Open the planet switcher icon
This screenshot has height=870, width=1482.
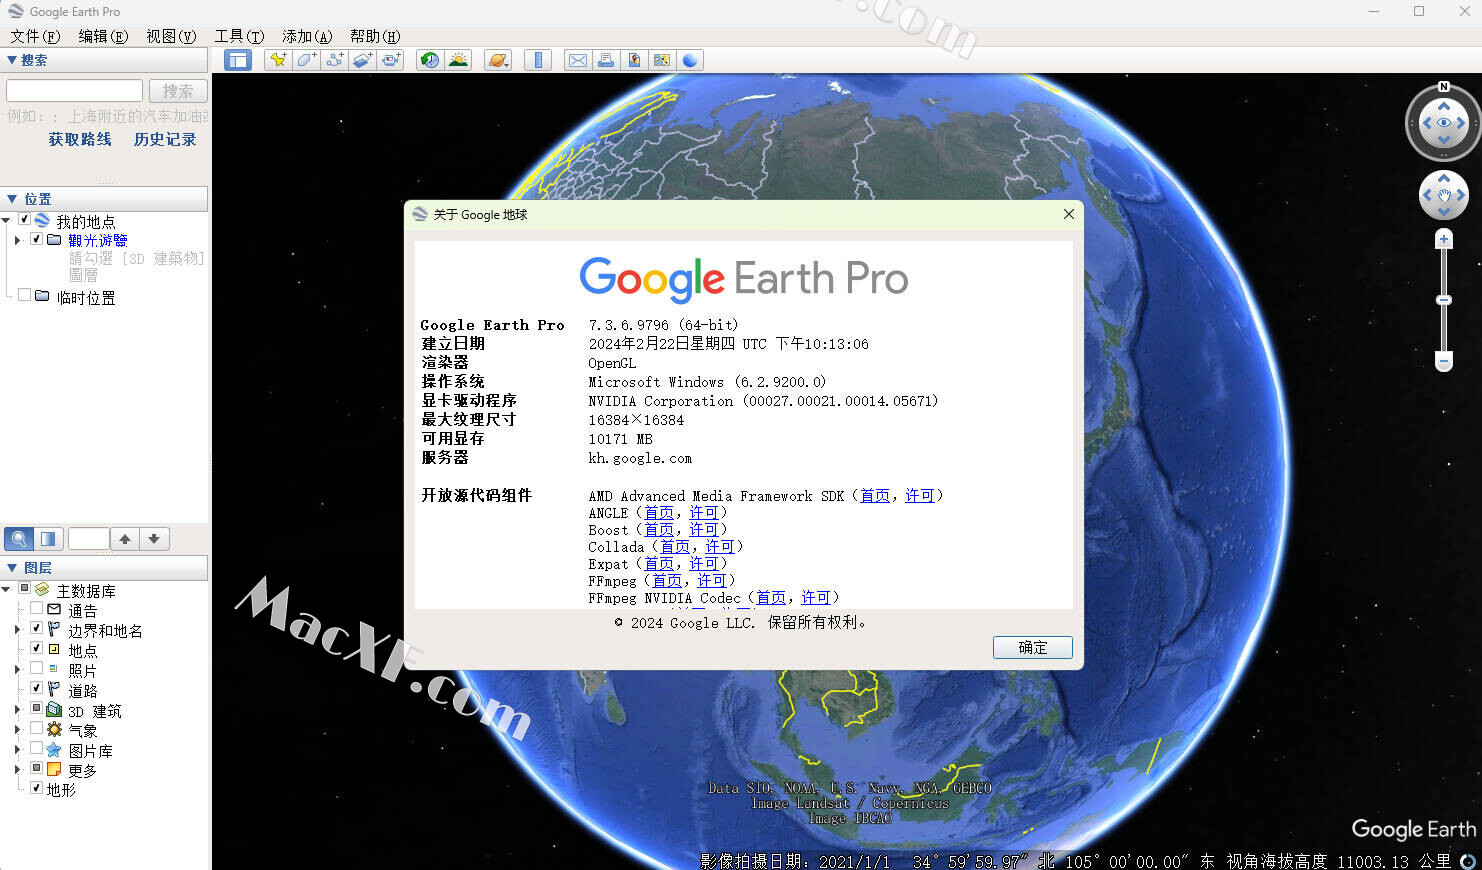pos(498,60)
